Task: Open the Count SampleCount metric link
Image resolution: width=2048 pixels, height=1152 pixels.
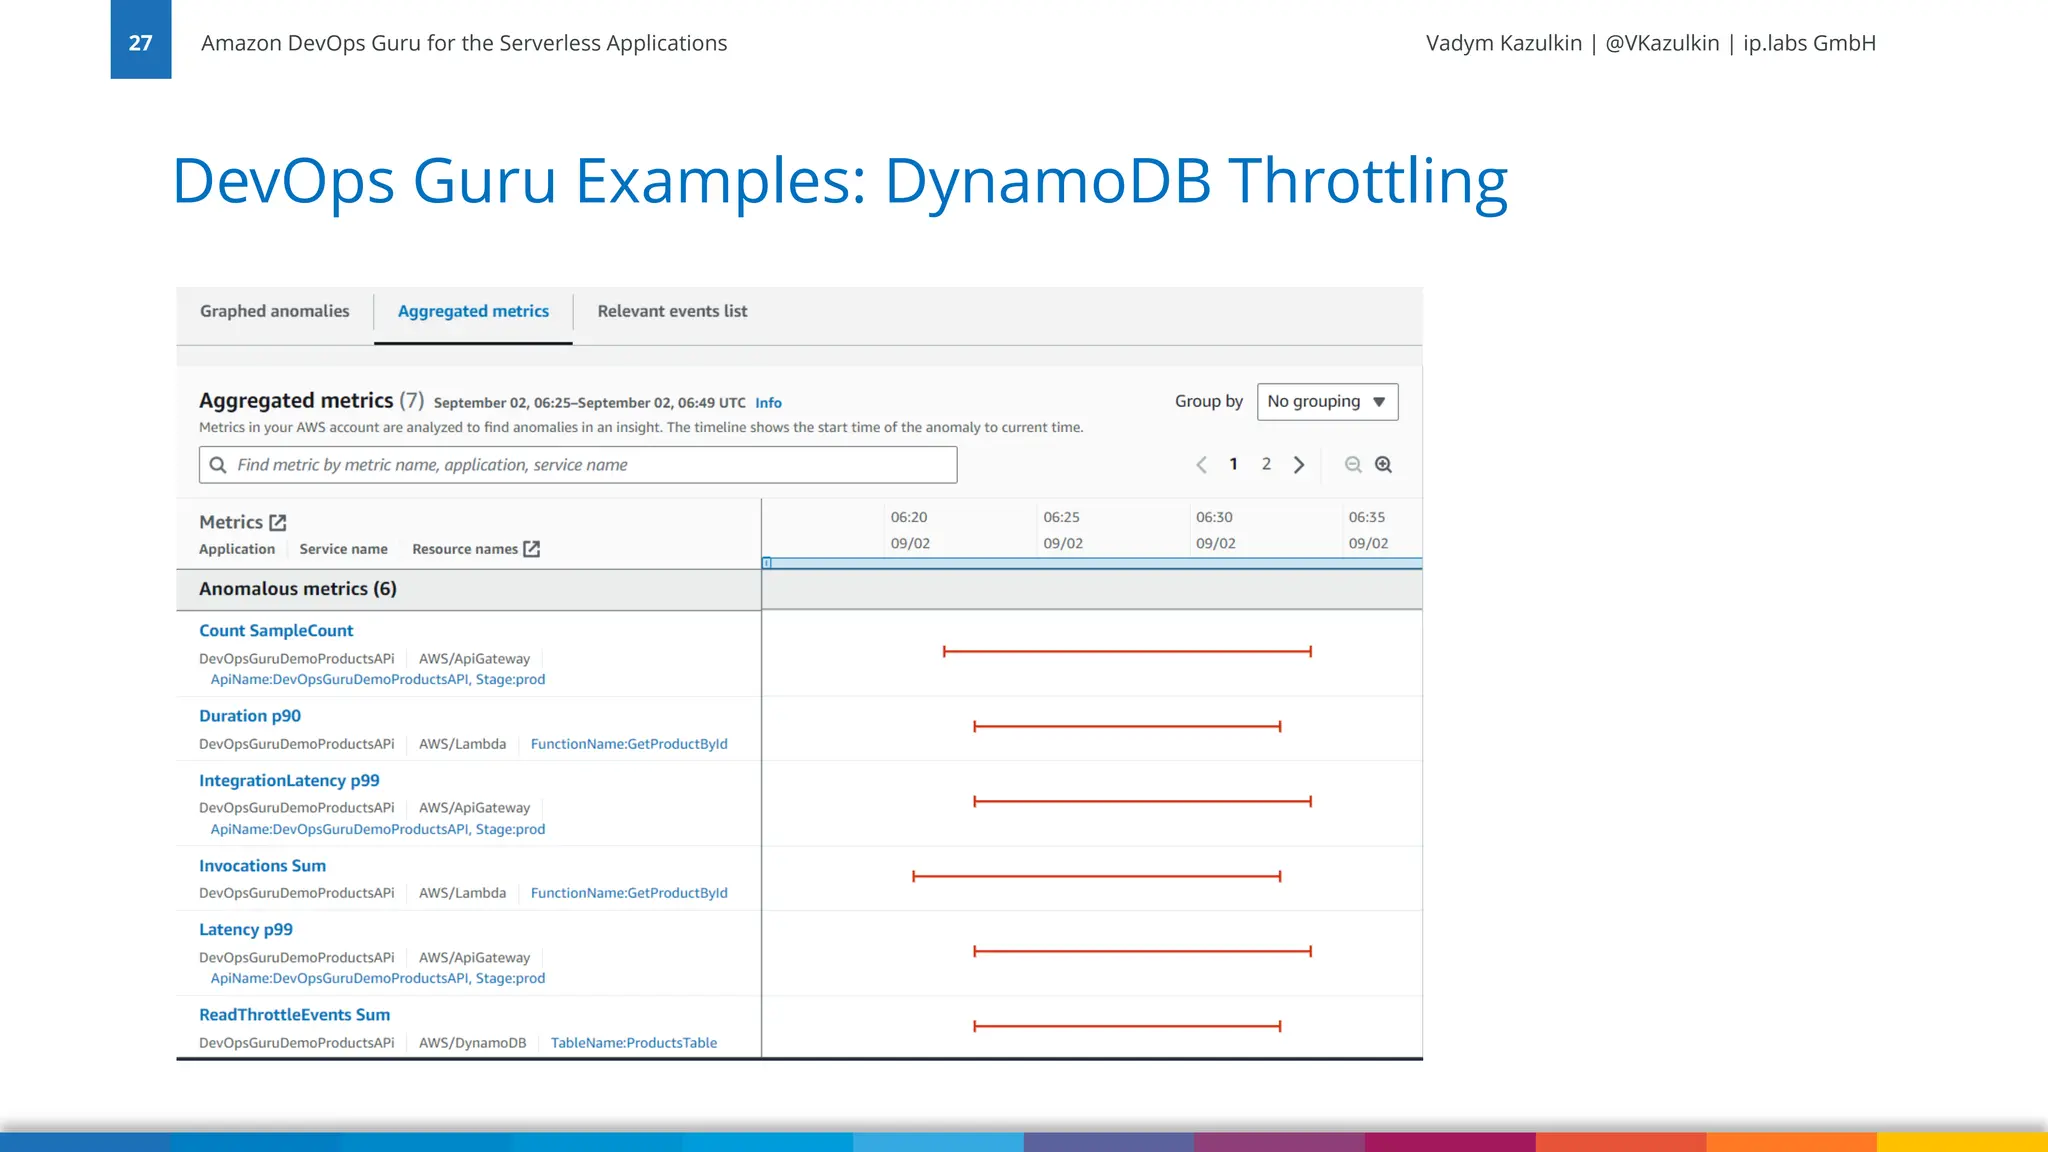Action: pos(276,631)
